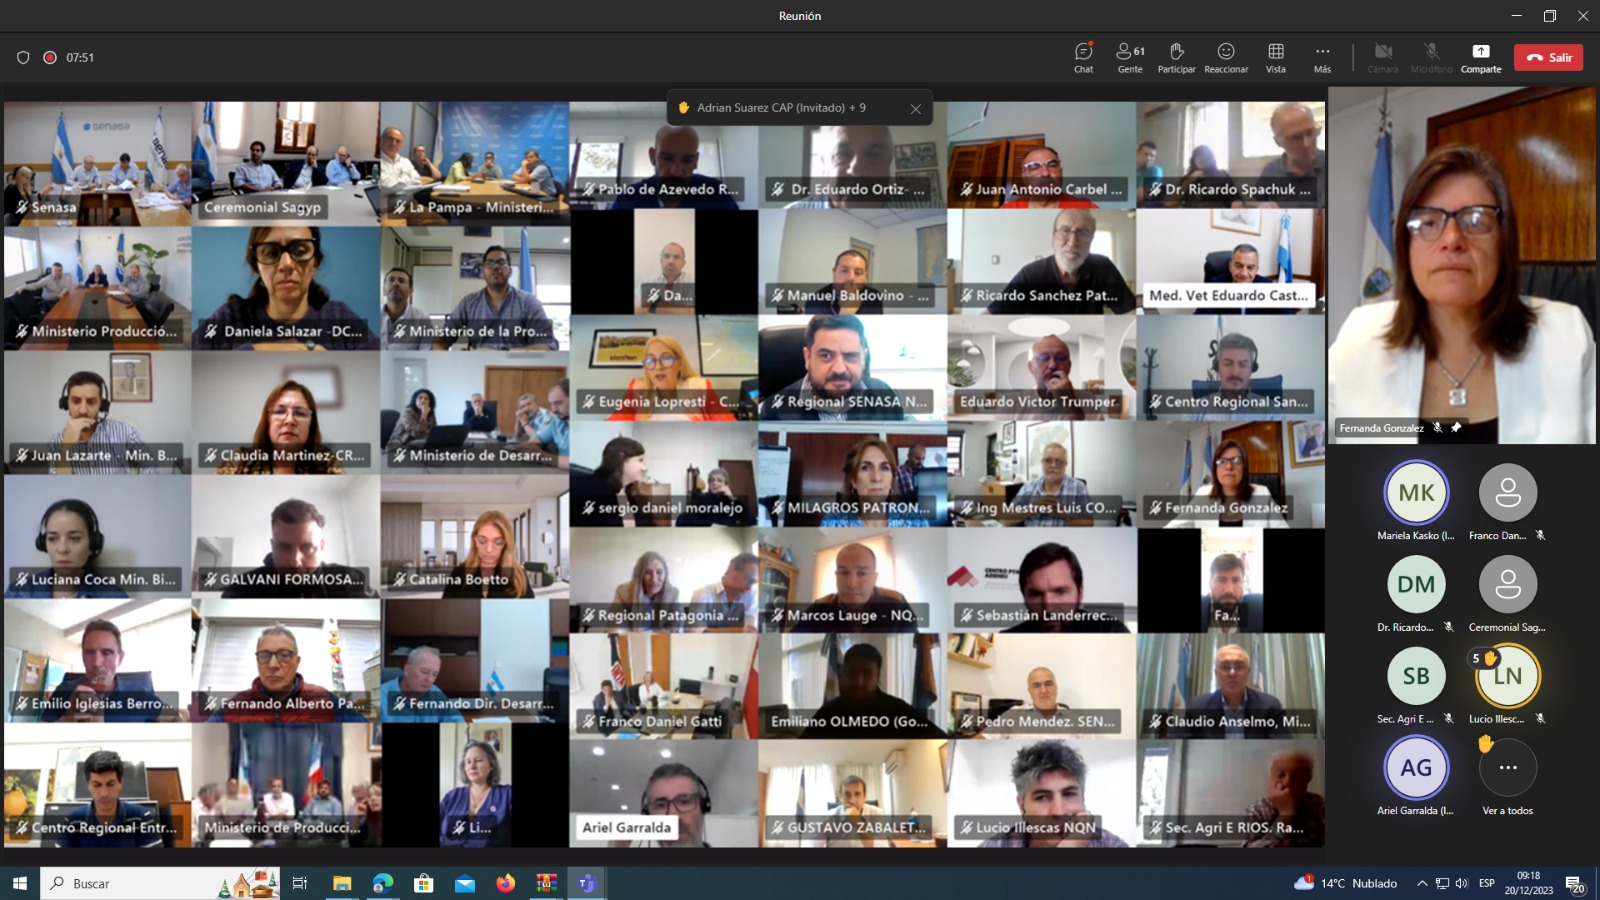Viewport: 1600px width, 900px height.
Task: Open the Chat panel
Action: [1083, 57]
